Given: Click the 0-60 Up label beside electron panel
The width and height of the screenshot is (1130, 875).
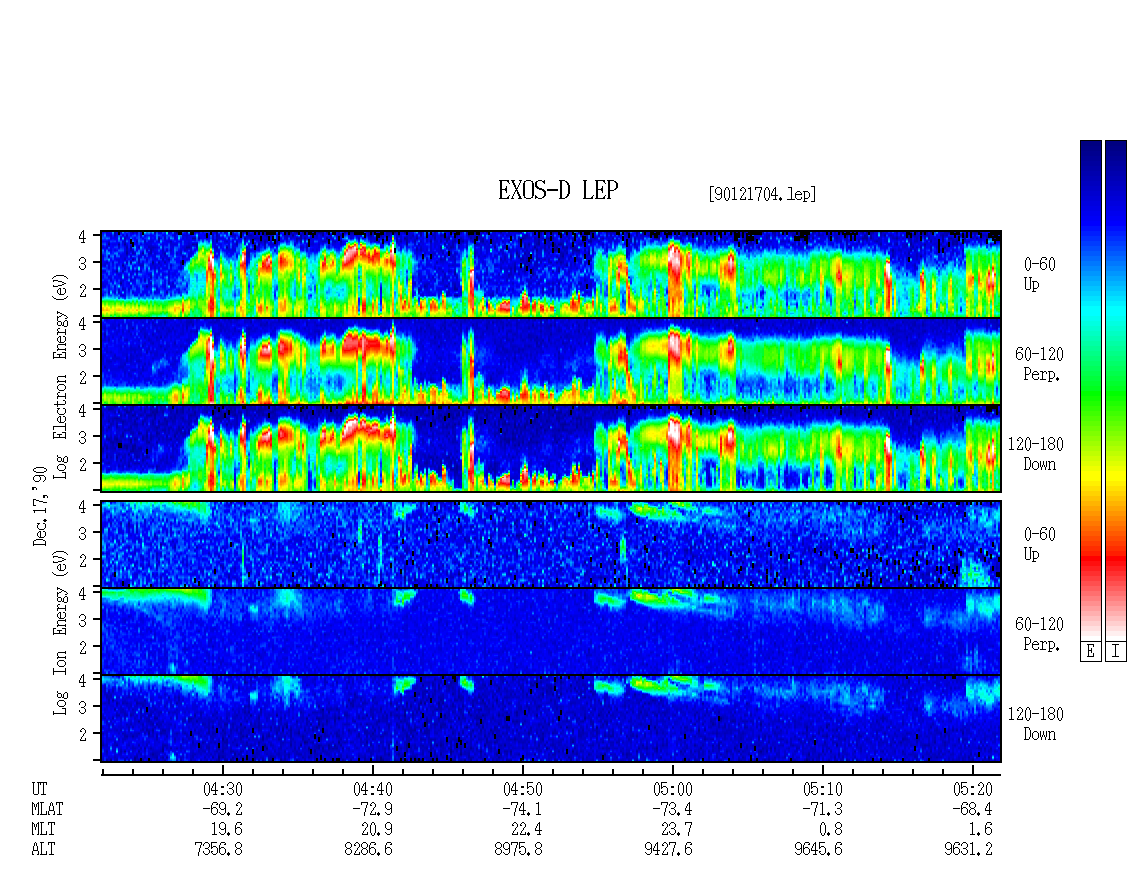Looking at the screenshot, I should (x=1039, y=274).
